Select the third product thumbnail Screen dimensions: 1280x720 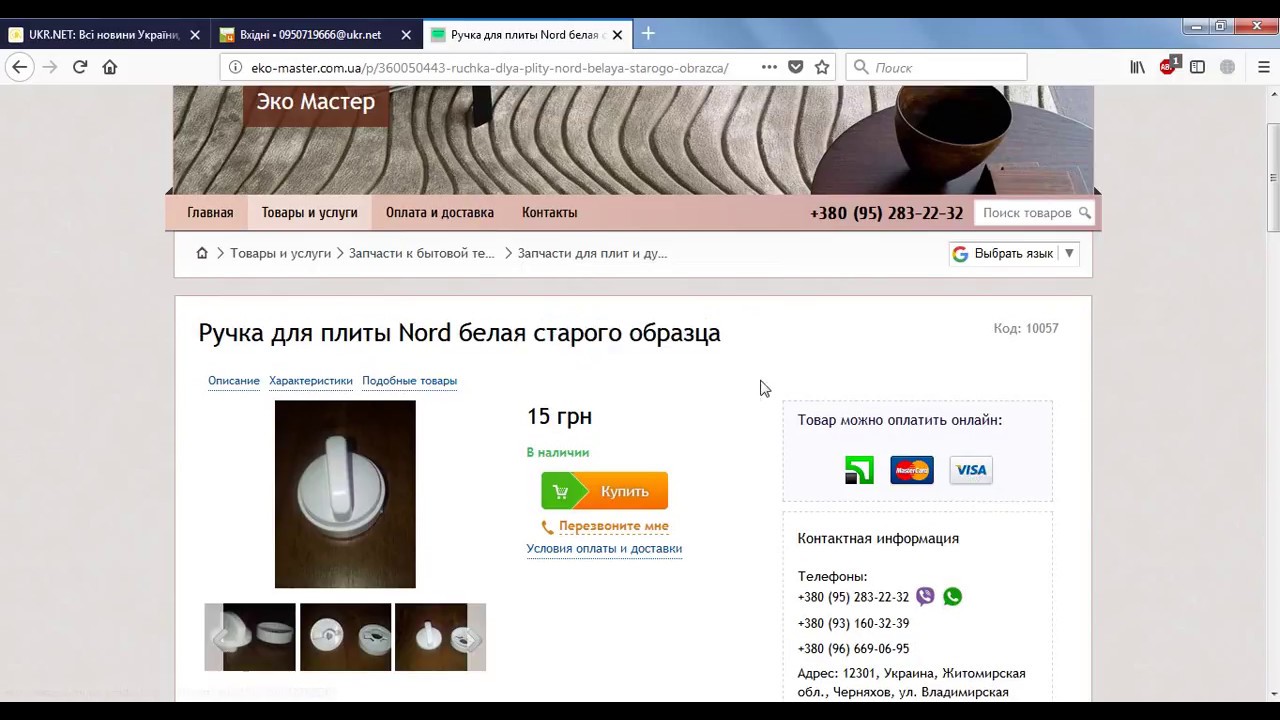[440, 637]
